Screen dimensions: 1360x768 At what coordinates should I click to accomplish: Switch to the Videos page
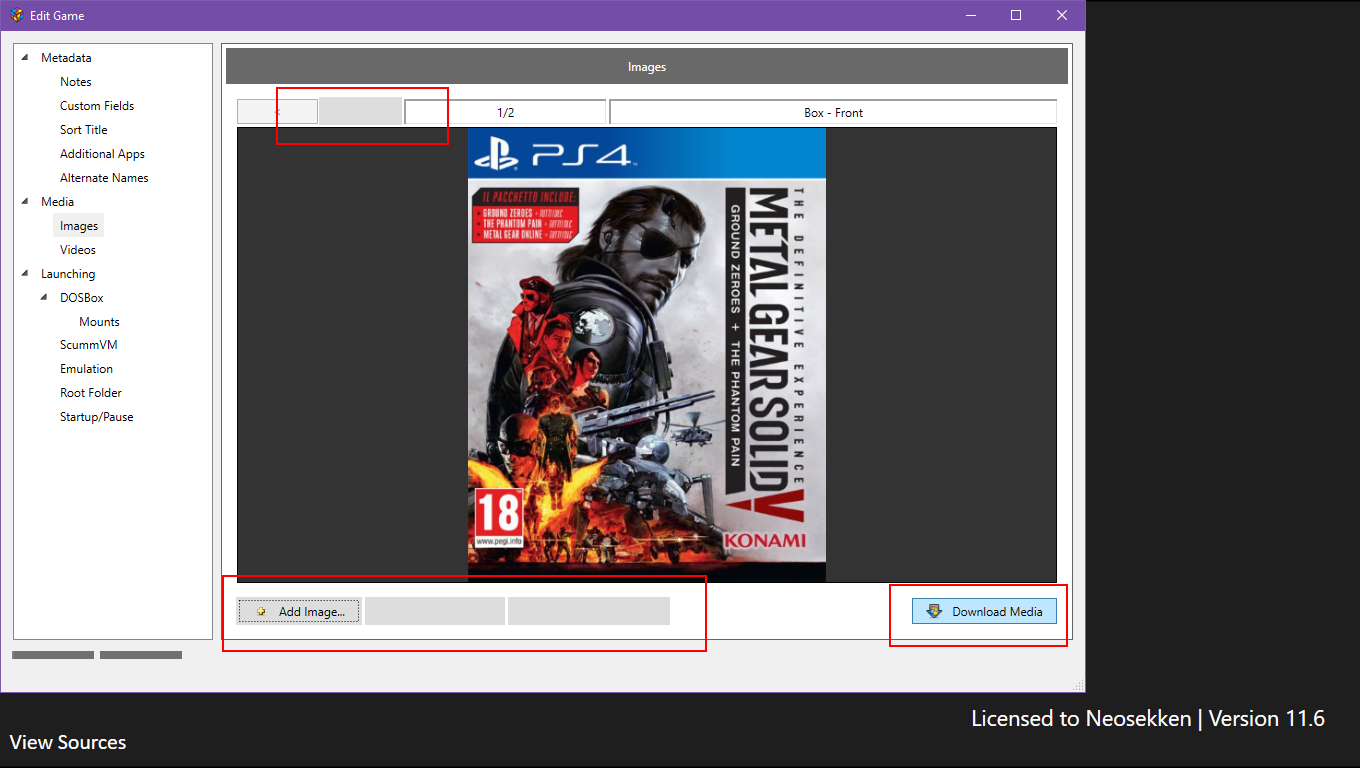[78, 250]
